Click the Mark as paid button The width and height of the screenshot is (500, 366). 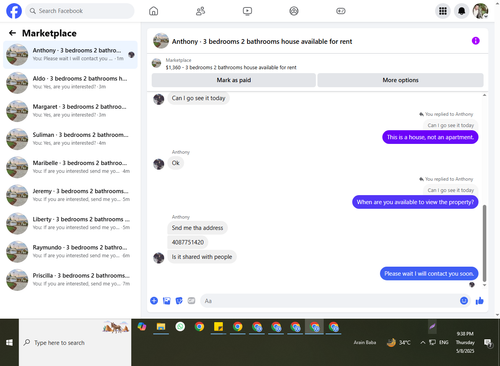tap(234, 80)
